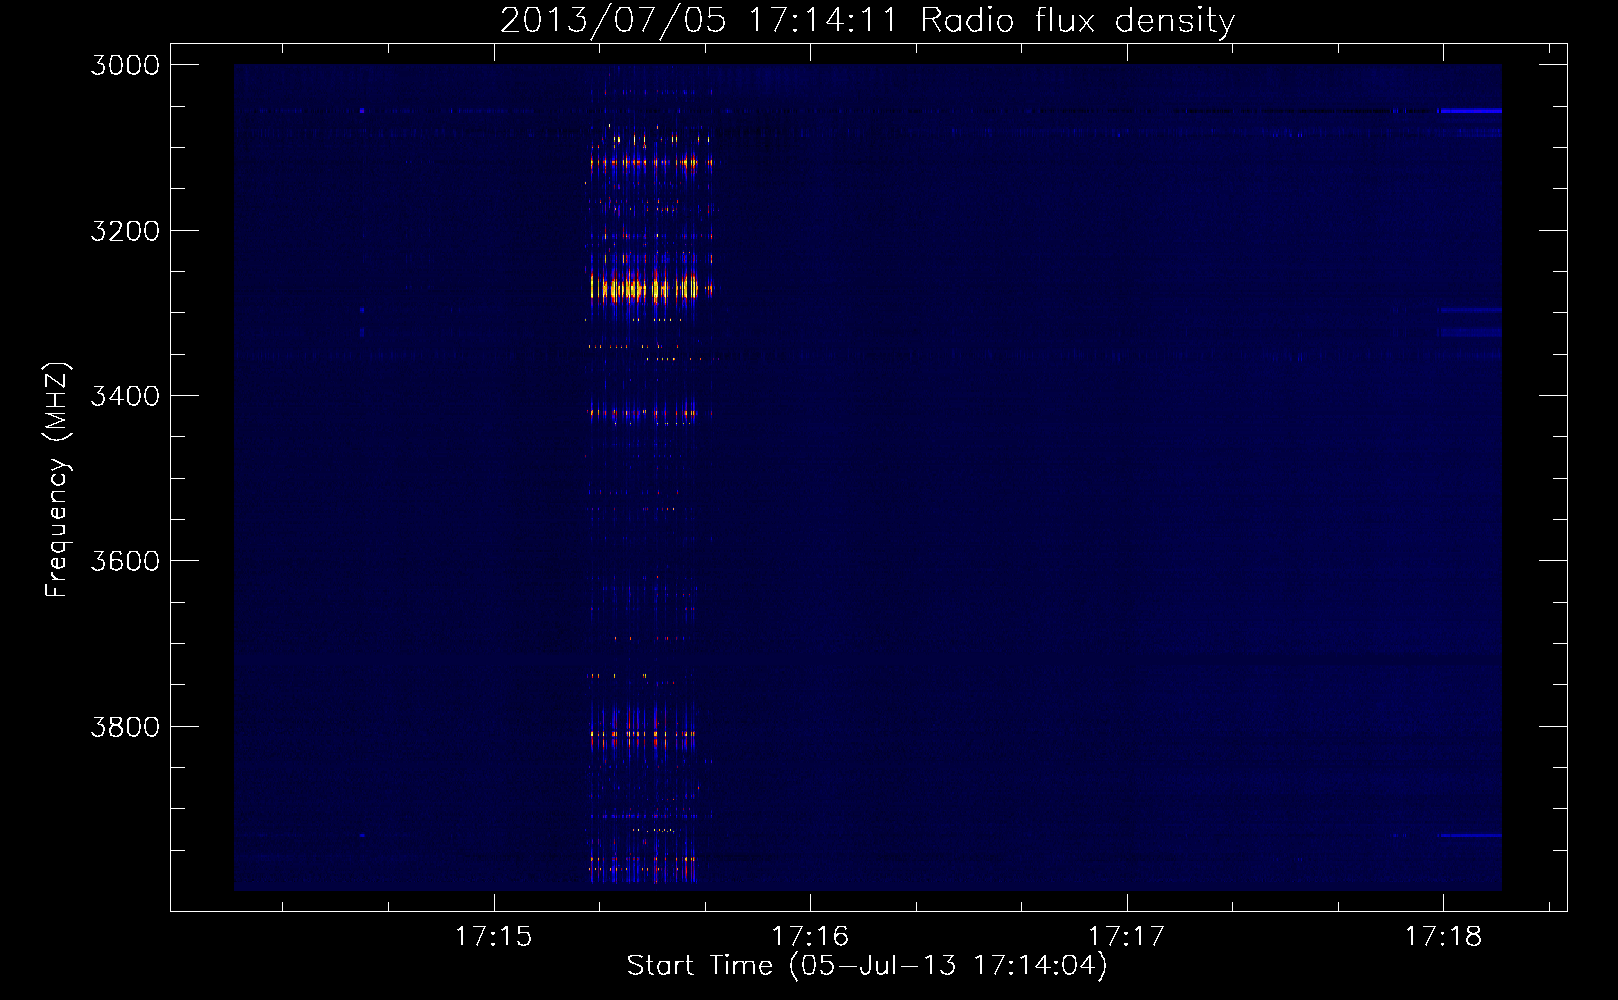
Task: Click the bright blue line near 3050 MHz at 17:18
Action: (x=1469, y=111)
